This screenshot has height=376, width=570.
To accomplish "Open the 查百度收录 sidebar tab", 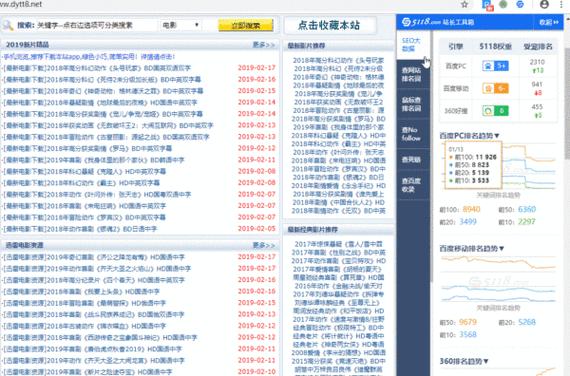I will coord(412,185).
